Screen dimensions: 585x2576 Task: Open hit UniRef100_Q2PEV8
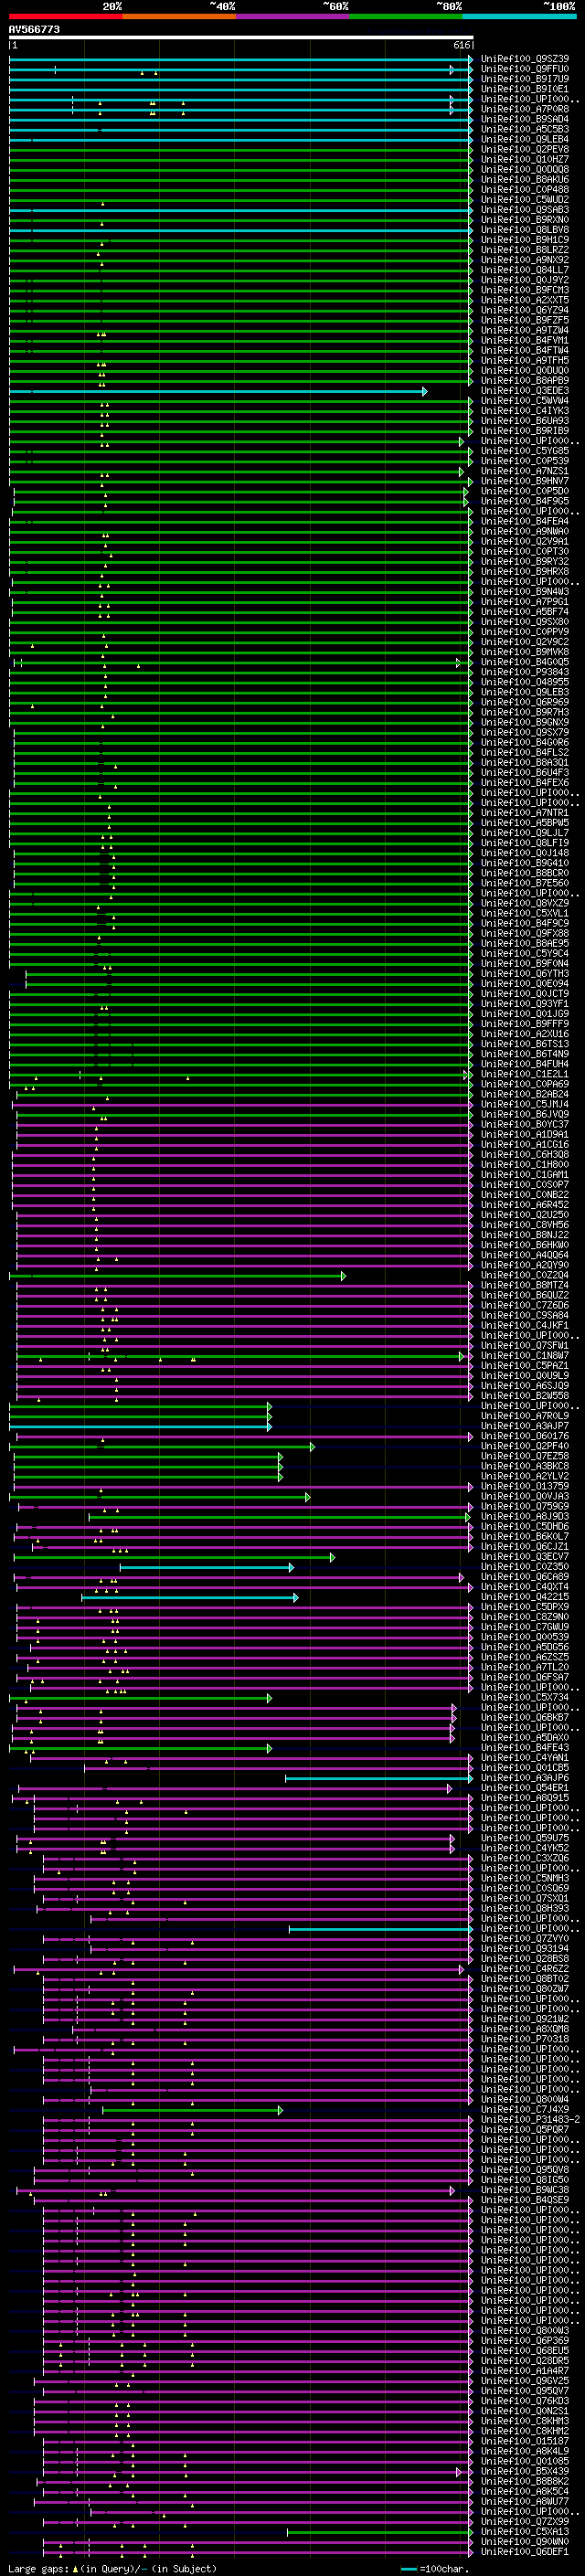coord(525,149)
